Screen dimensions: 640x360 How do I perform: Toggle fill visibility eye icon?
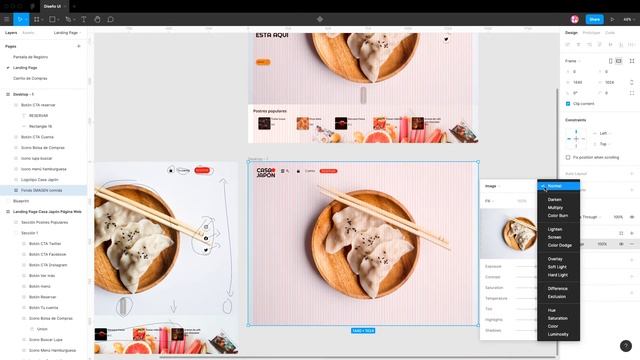(621, 244)
